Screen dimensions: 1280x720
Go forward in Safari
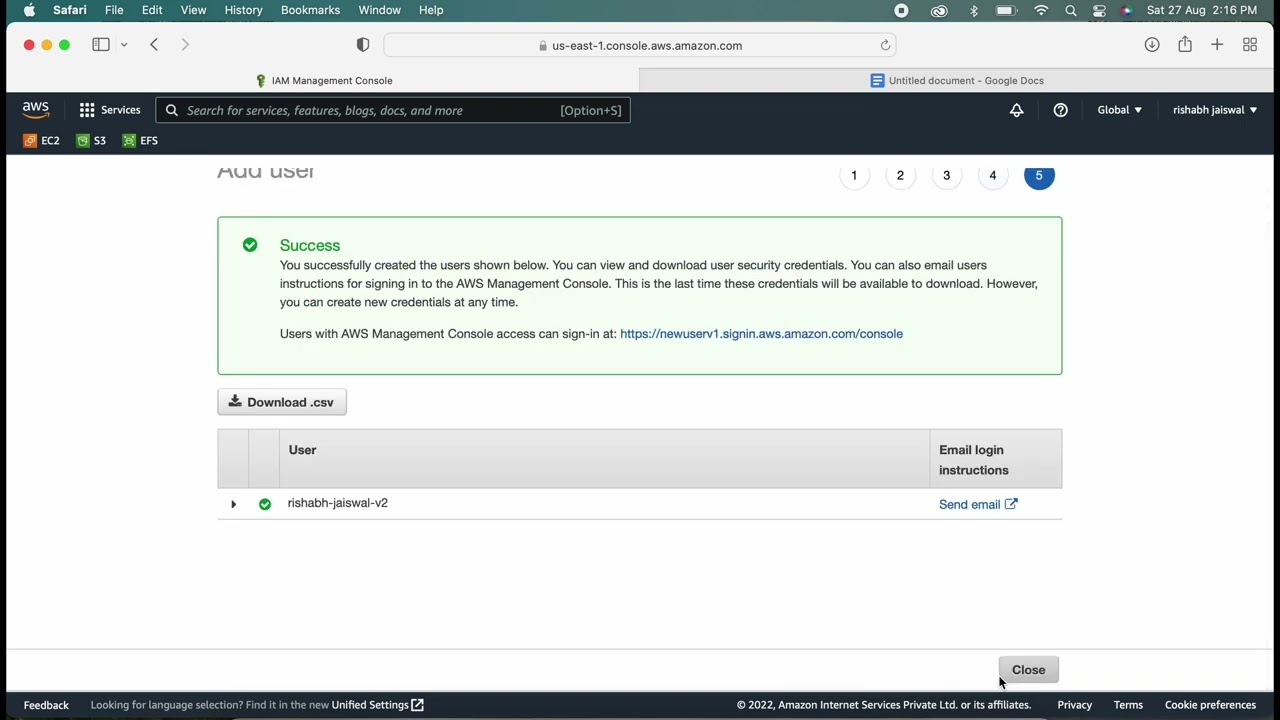pos(185,45)
